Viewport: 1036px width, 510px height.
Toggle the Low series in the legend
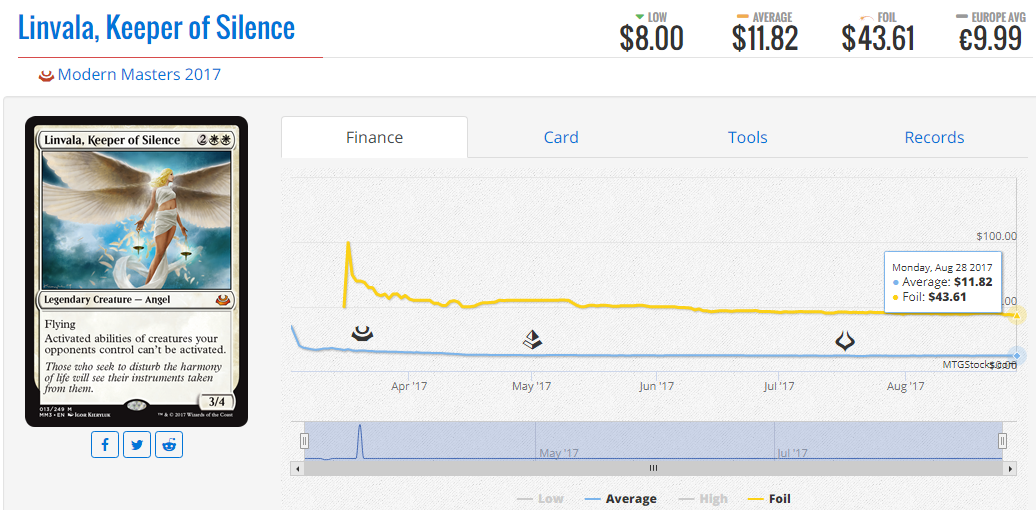(x=540, y=499)
